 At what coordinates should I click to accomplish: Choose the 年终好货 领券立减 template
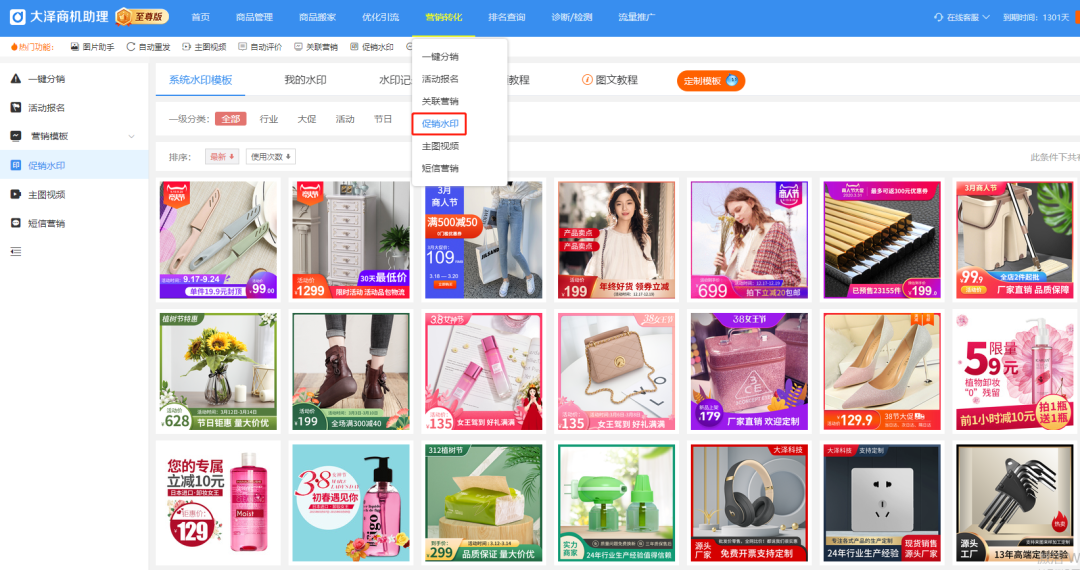click(616, 240)
